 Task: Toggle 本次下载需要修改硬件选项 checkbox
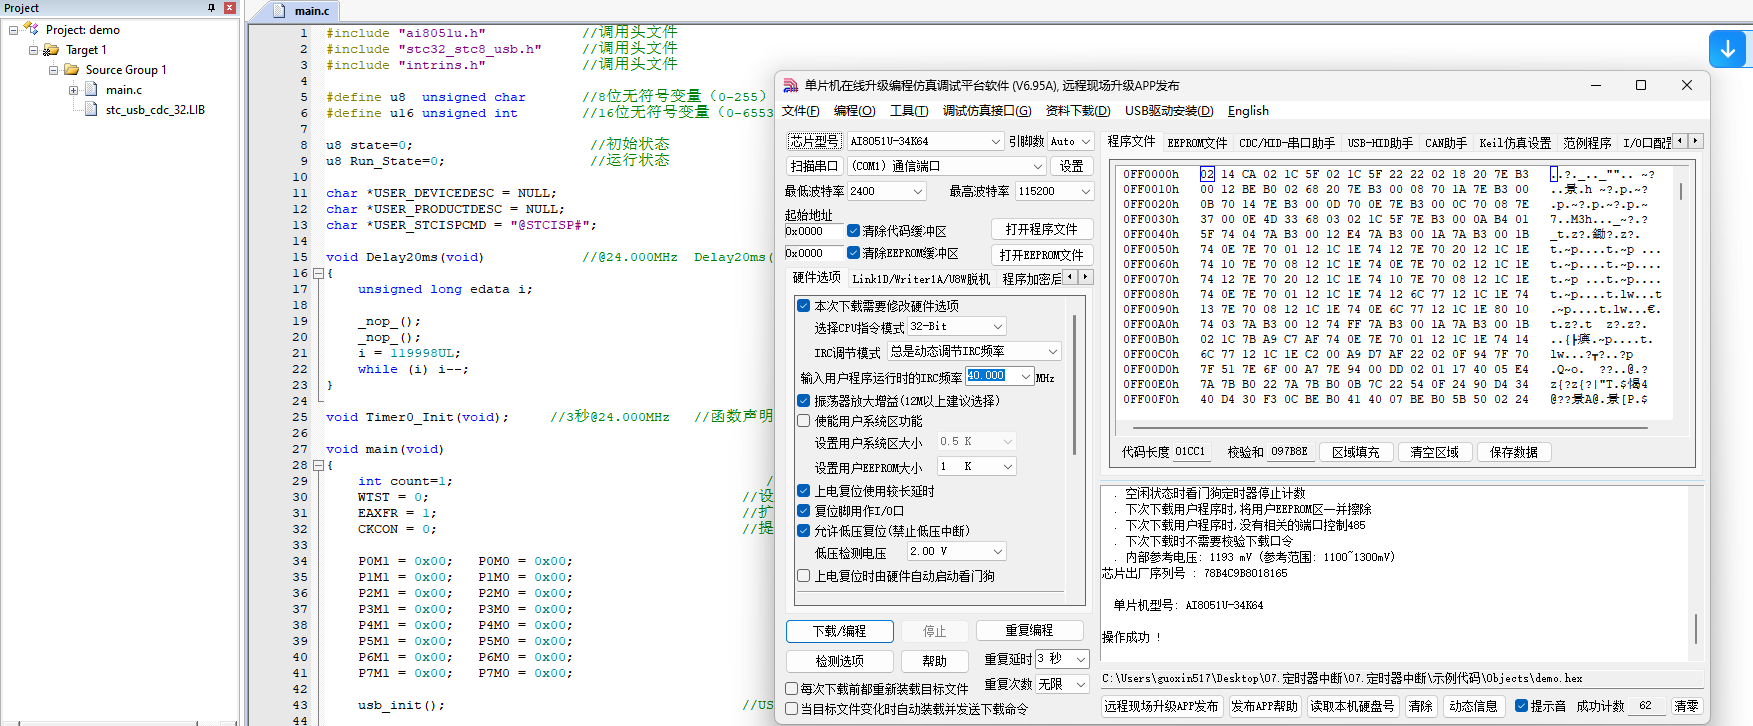pos(803,306)
